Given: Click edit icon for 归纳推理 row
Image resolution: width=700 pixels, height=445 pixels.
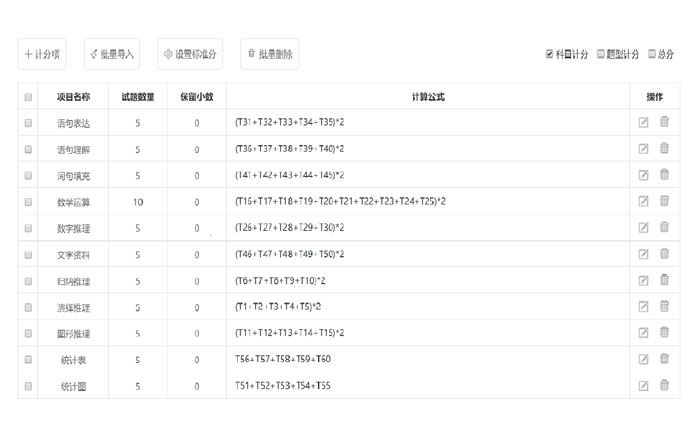Looking at the screenshot, I should 644,281.
